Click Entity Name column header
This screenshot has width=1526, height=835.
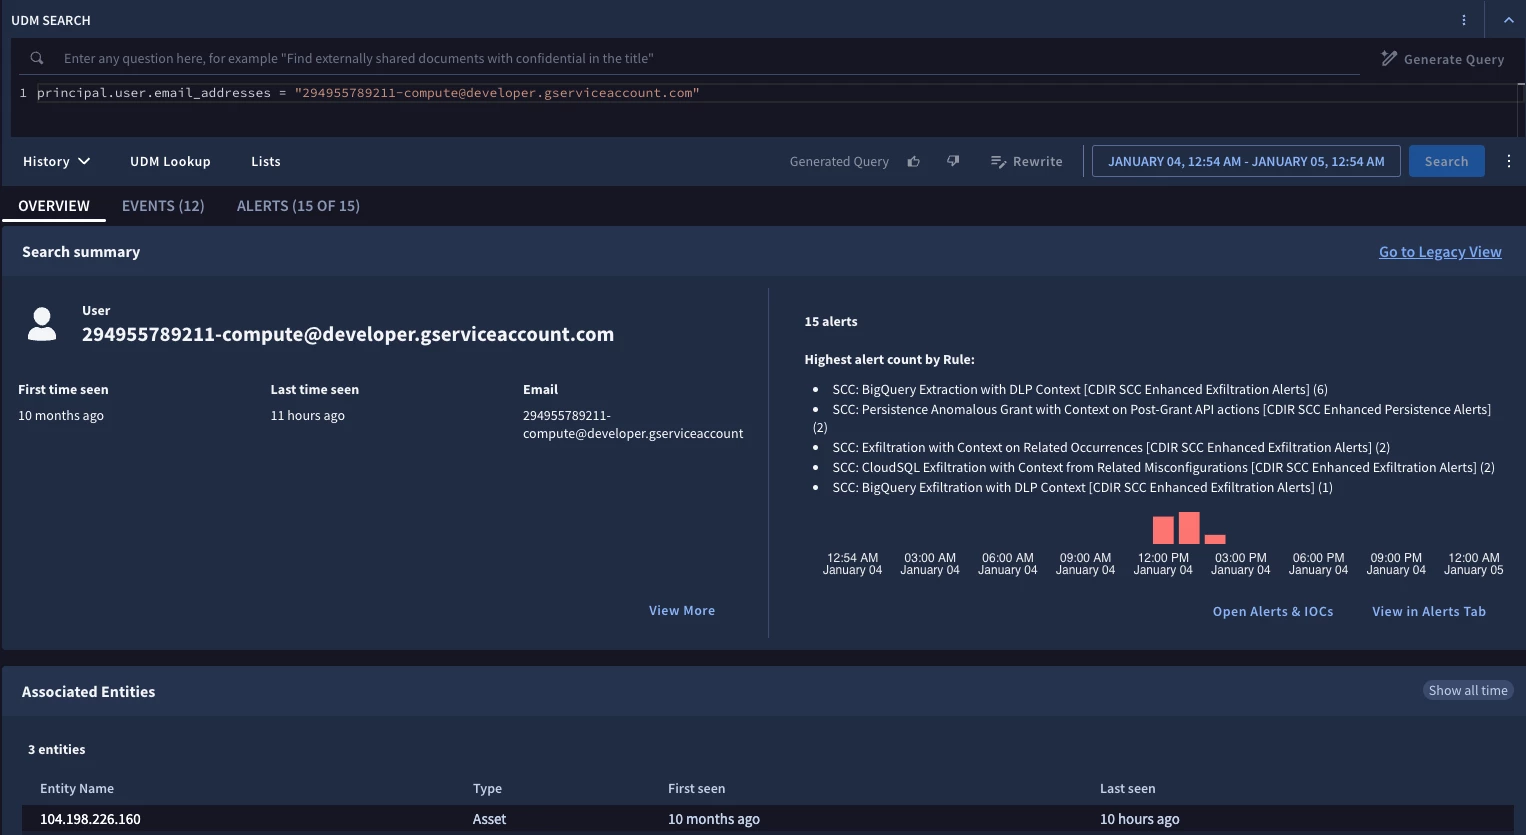(x=77, y=788)
